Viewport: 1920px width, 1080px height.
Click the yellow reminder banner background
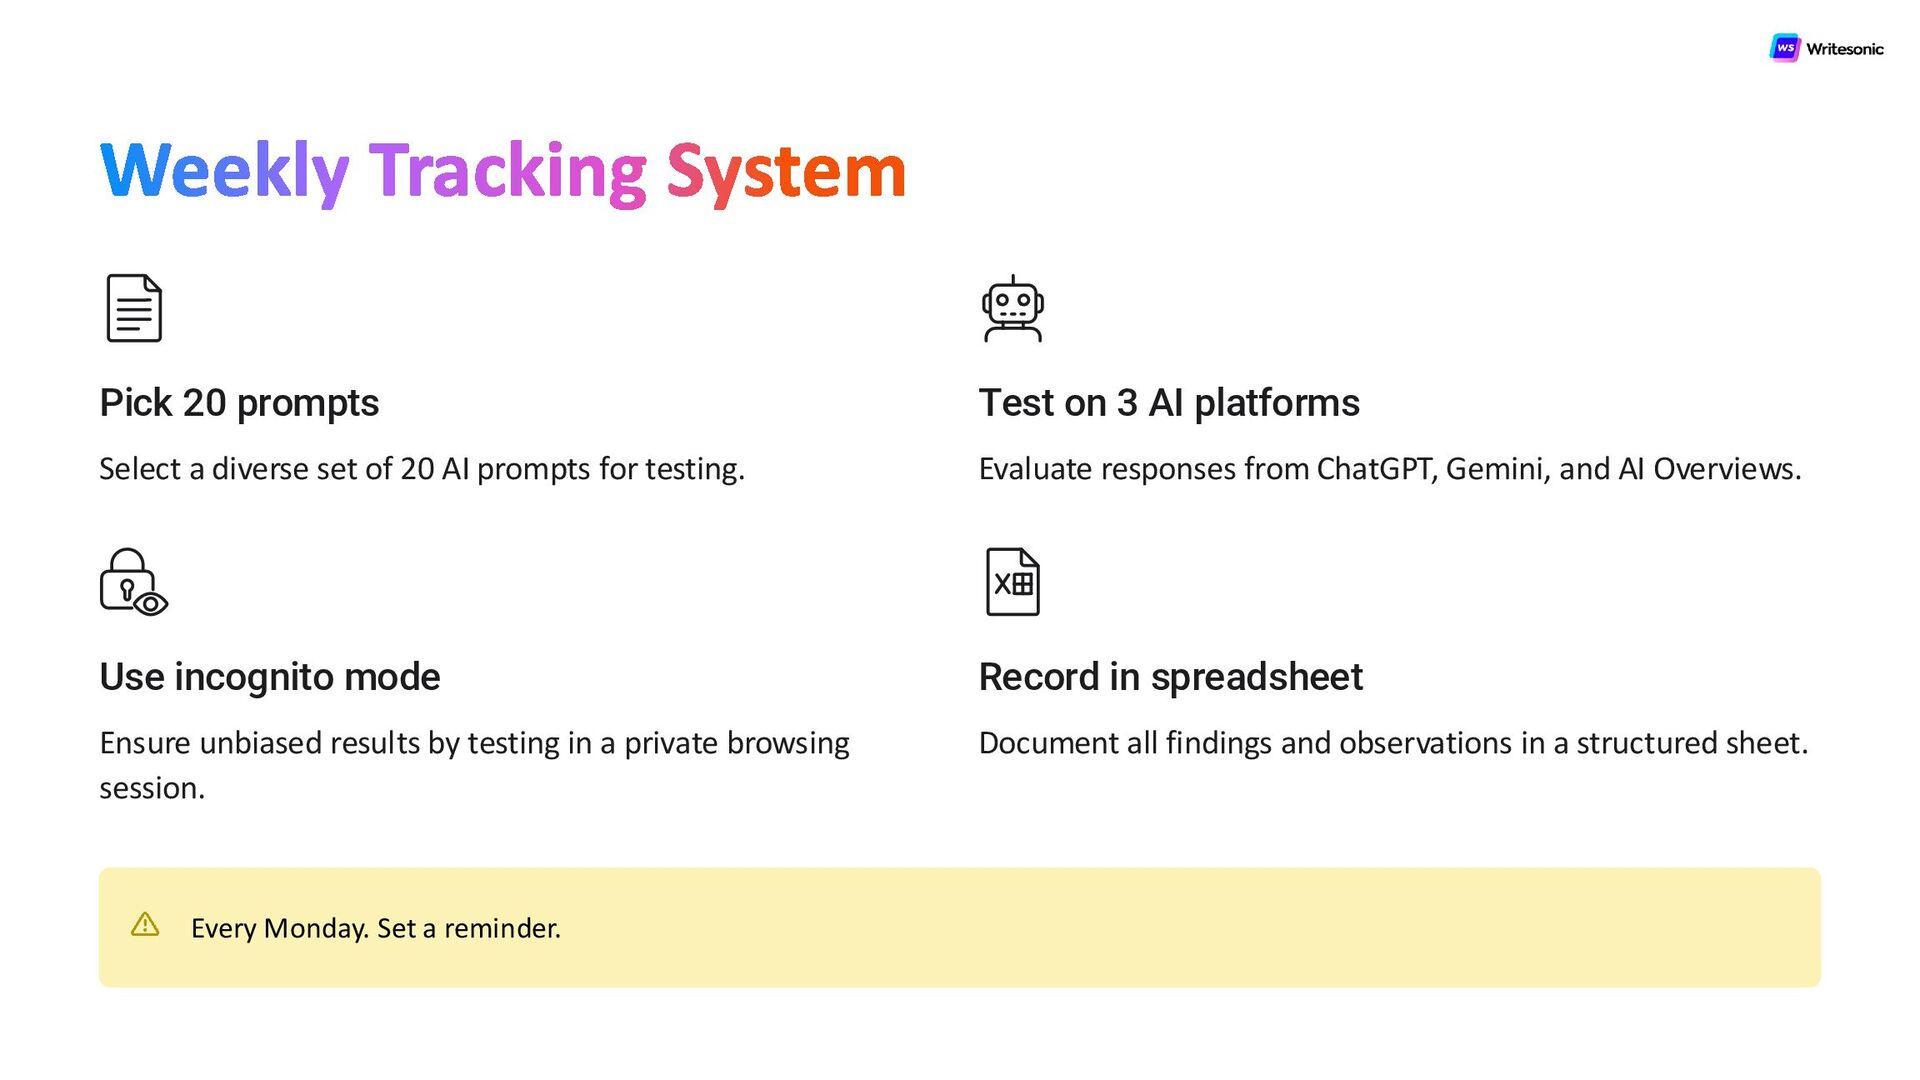[1200, 928]
